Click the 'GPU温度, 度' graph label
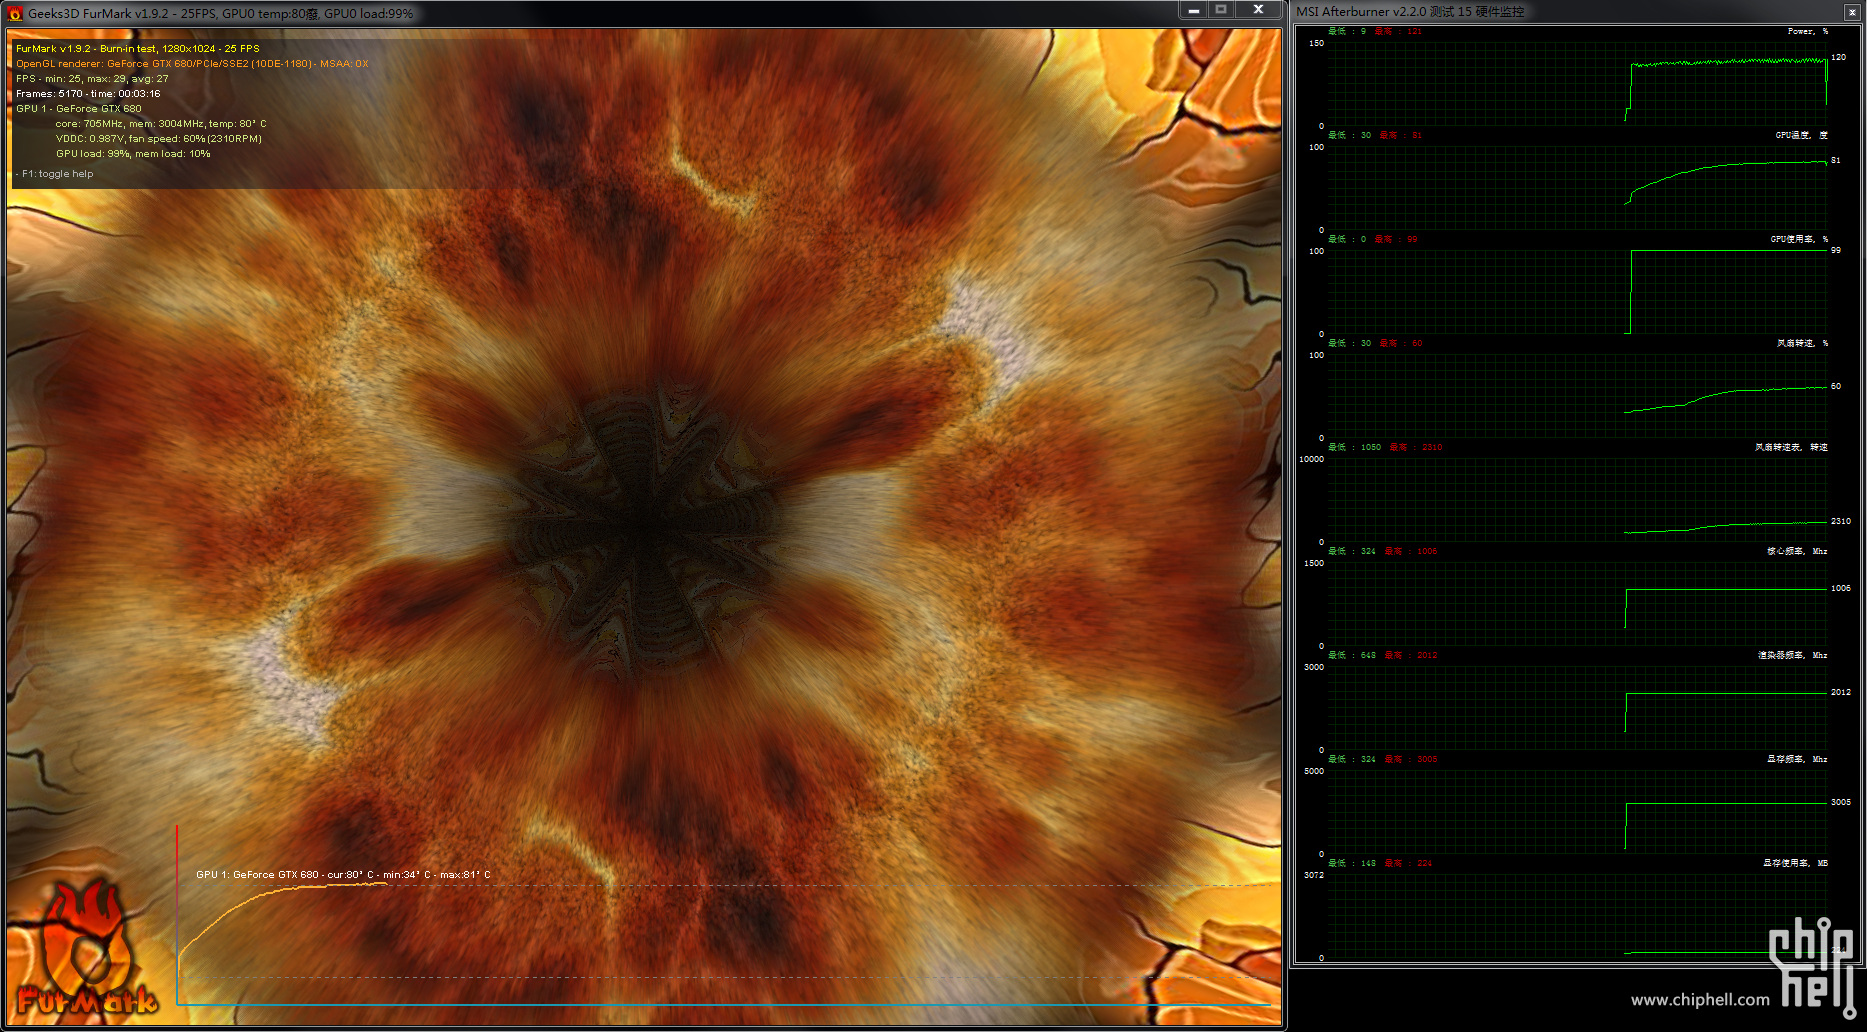 pos(1801,135)
